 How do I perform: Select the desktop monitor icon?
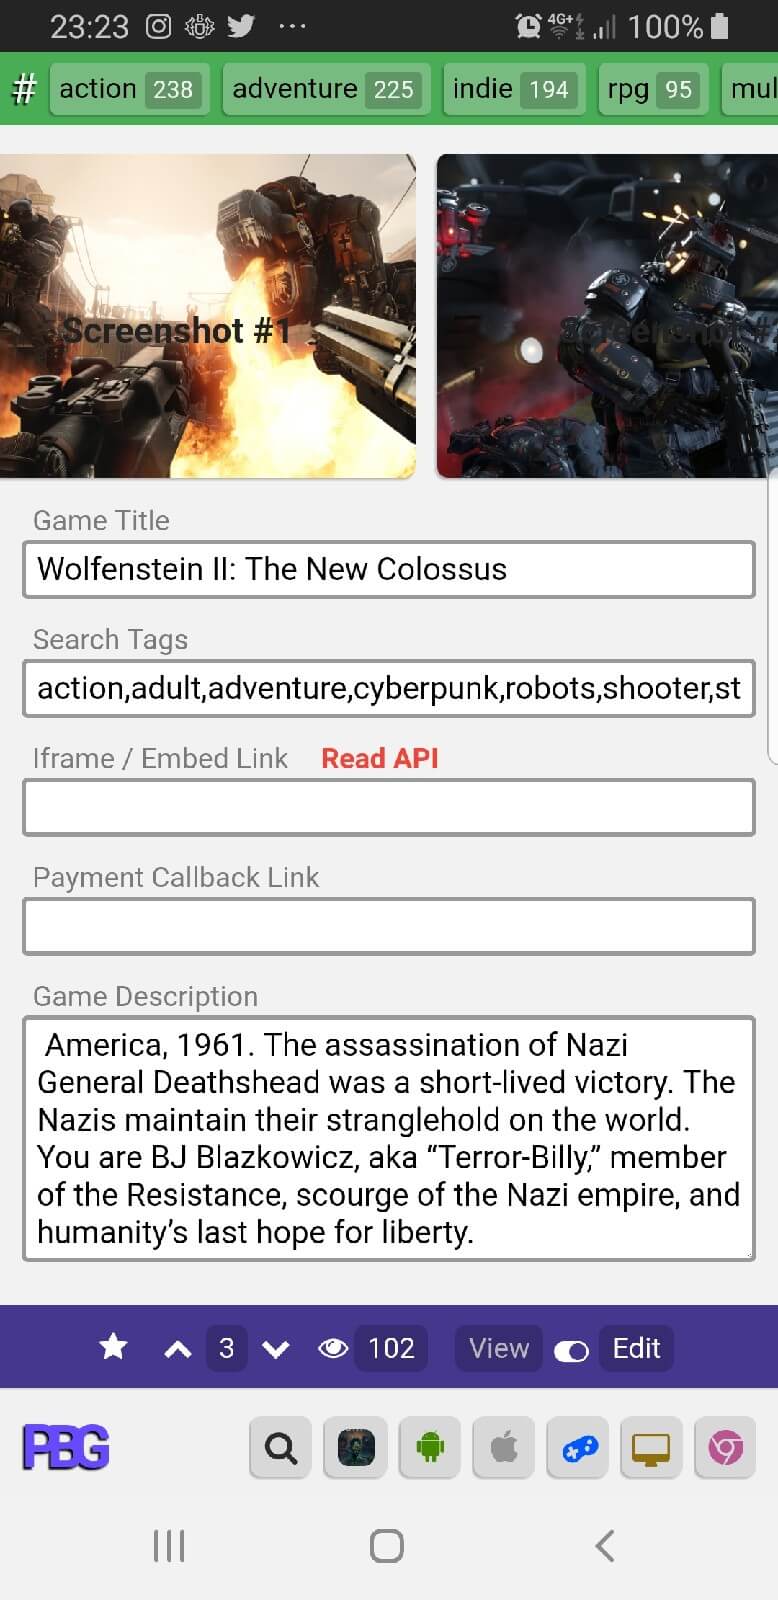pyautogui.click(x=651, y=1447)
